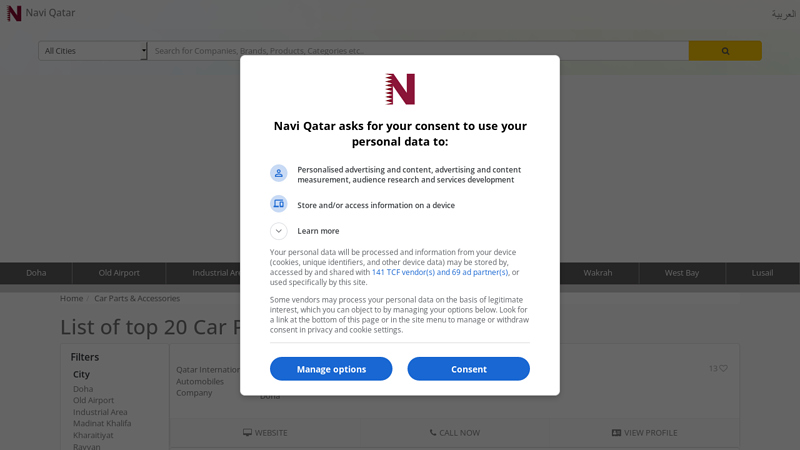Select the Old Airport tab
The image size is (800, 450).
coord(119,273)
